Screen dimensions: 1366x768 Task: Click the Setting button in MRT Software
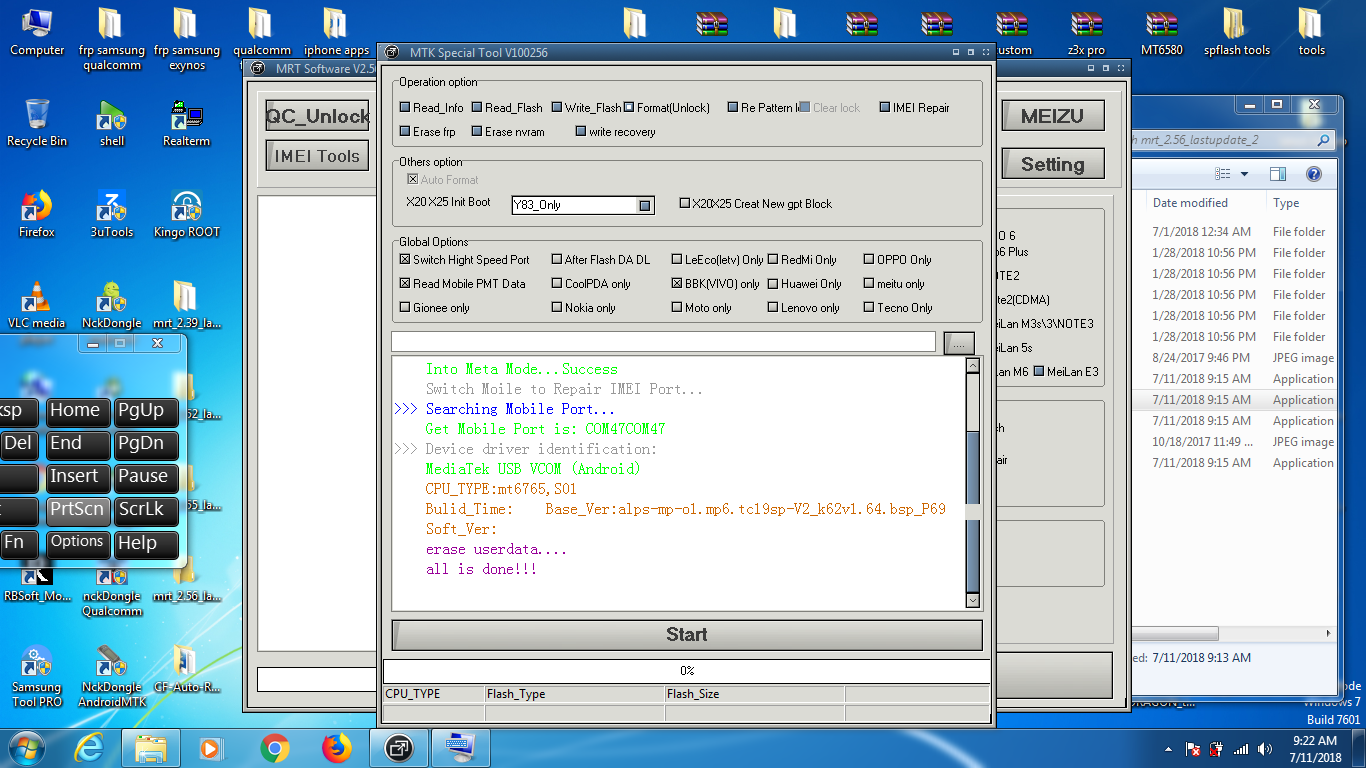1052,164
